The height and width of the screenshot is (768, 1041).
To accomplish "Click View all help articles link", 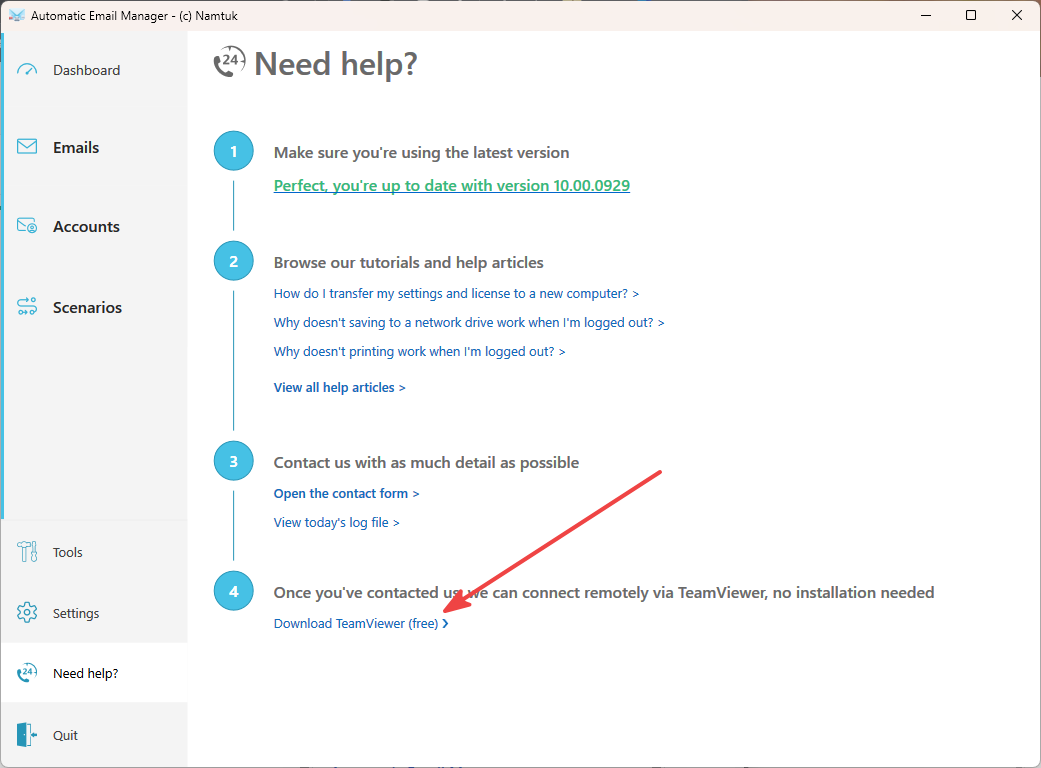I will 339,388.
